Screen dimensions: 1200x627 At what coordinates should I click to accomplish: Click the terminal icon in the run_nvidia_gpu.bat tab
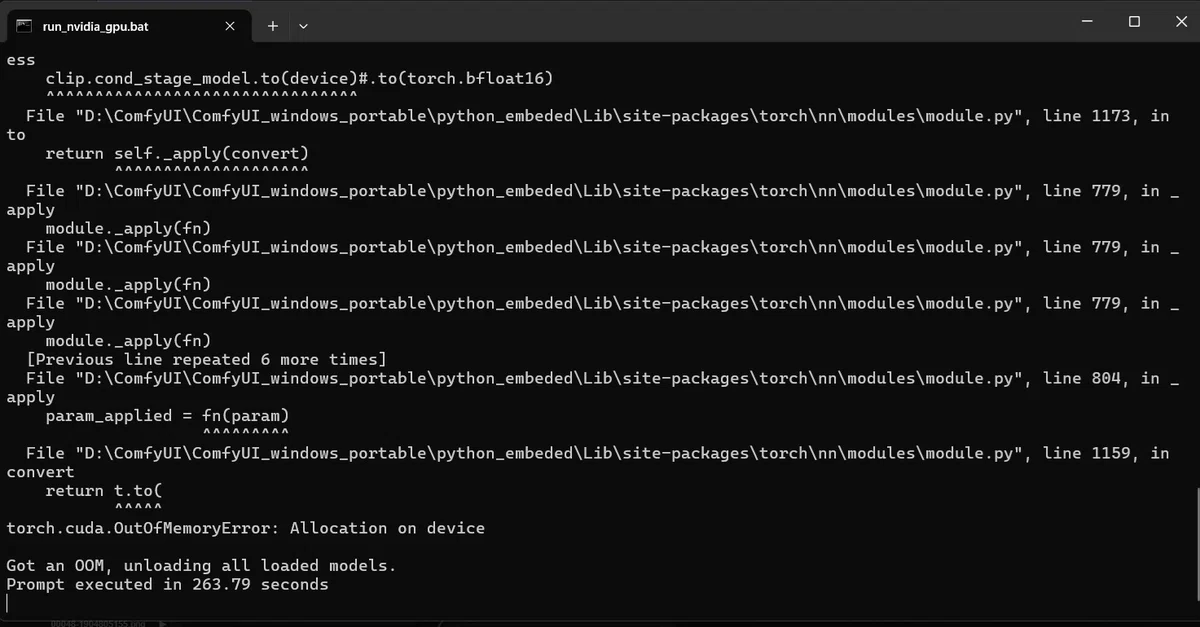24,26
